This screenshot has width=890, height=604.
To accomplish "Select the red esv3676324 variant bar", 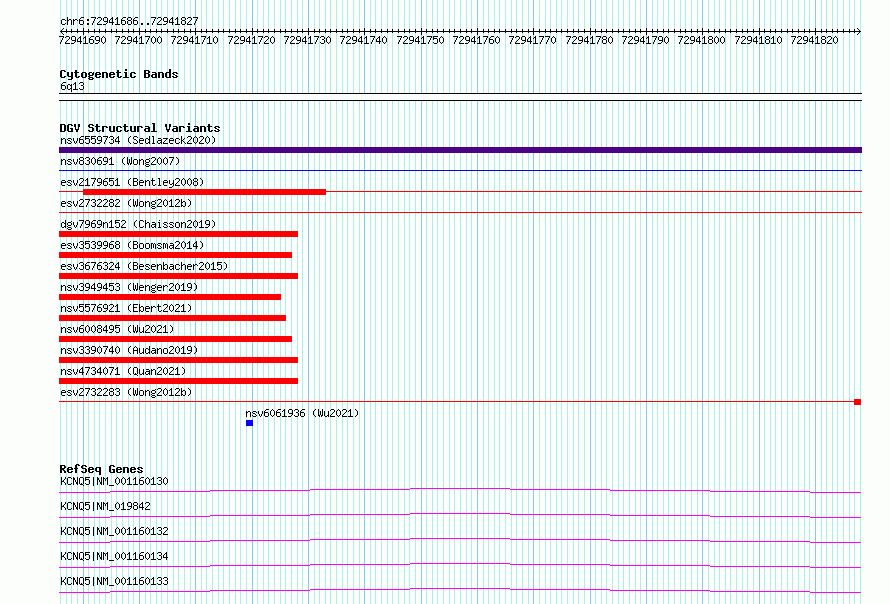I will click(x=178, y=276).
